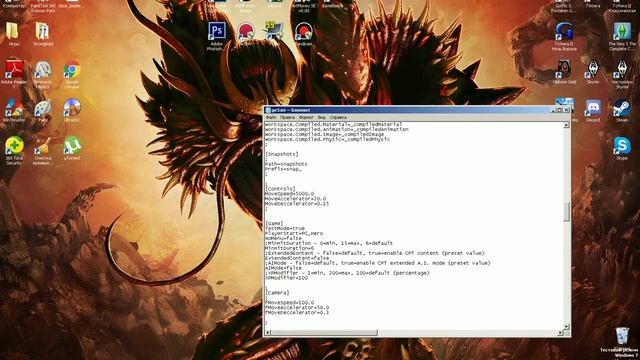Open the WinThruster shortcut
The image size is (640, 360).
point(13,111)
